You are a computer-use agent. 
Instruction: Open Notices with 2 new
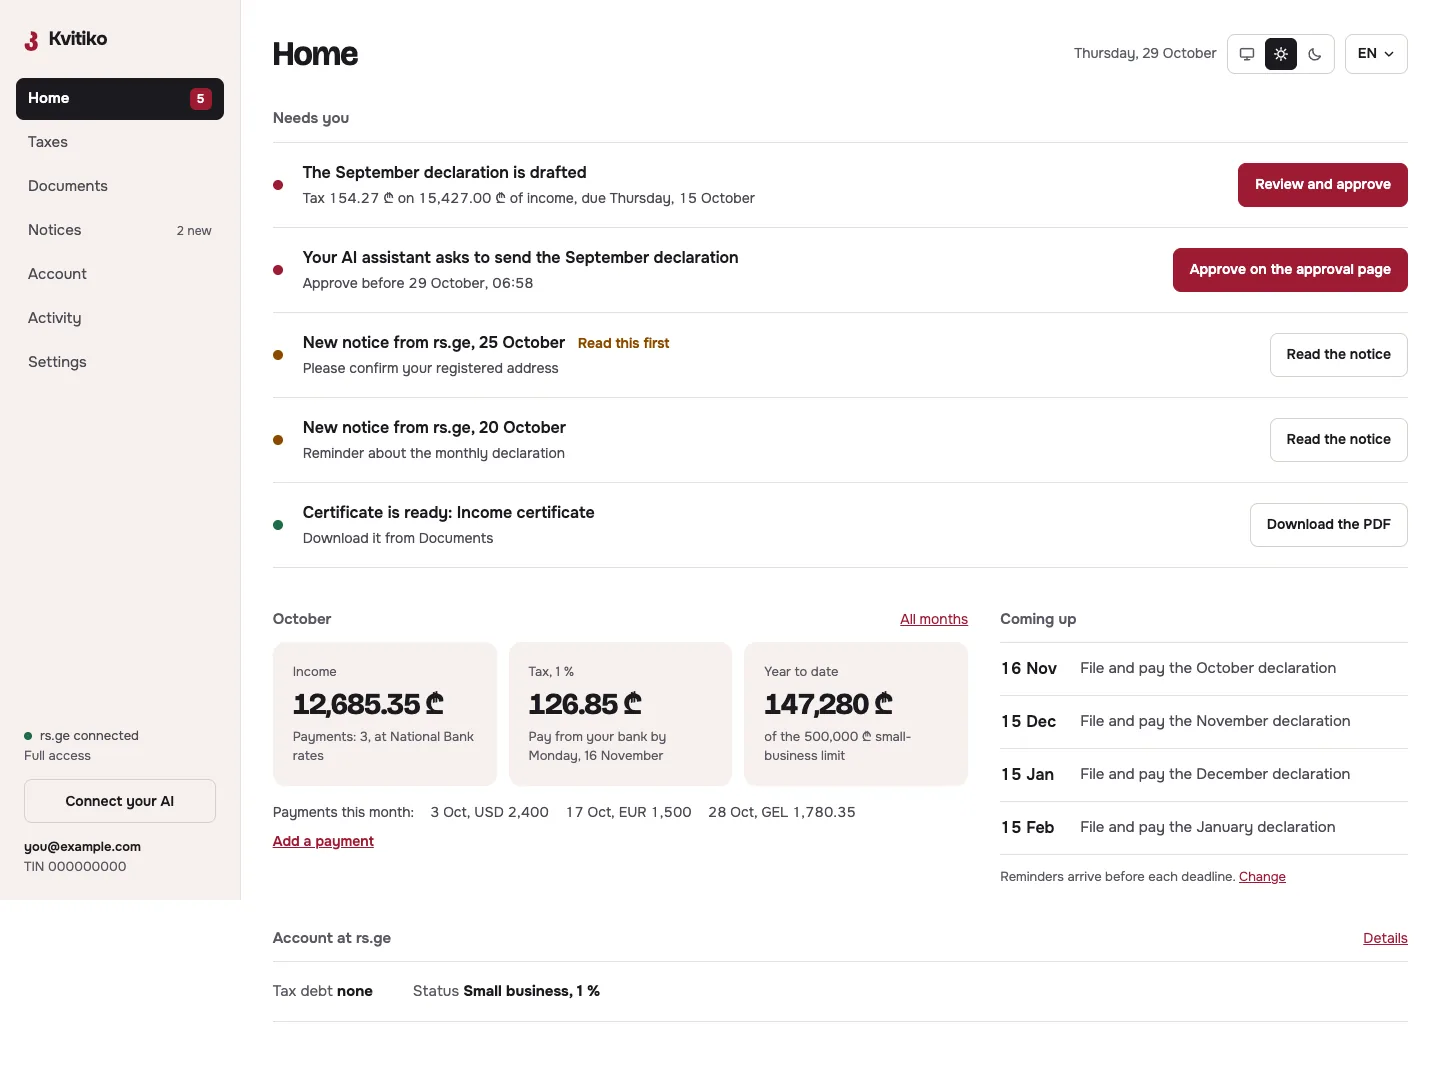point(120,230)
